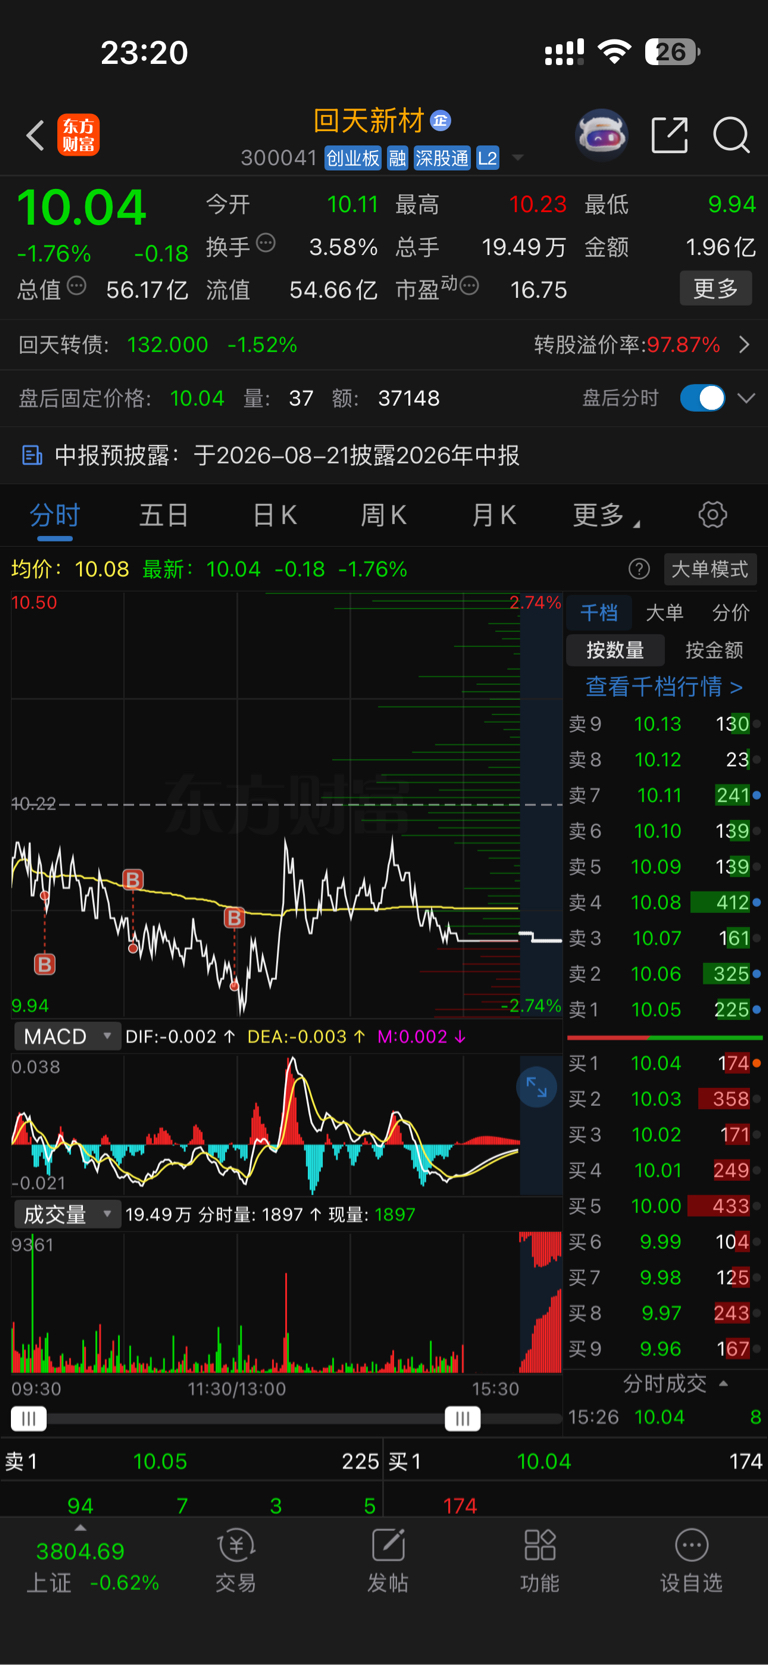Open the 更多 chart period dropdown
The height and width of the screenshot is (1665, 768).
[x=606, y=515]
